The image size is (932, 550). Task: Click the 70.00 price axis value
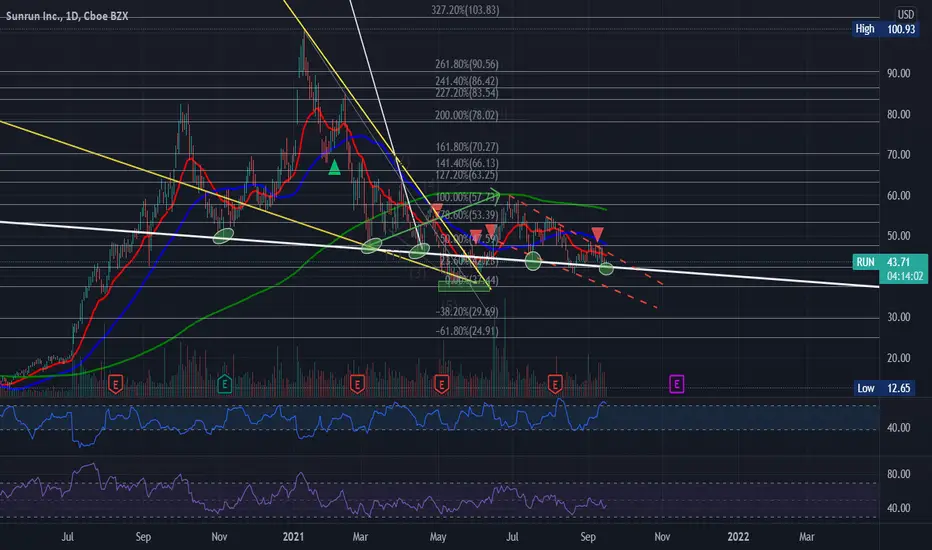[x=898, y=155]
